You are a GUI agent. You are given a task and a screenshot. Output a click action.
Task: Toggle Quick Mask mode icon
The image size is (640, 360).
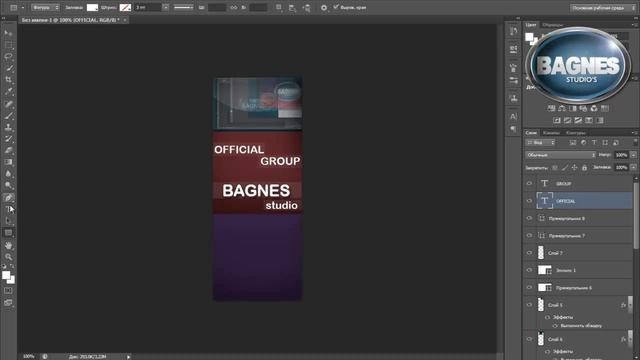pos(8,291)
